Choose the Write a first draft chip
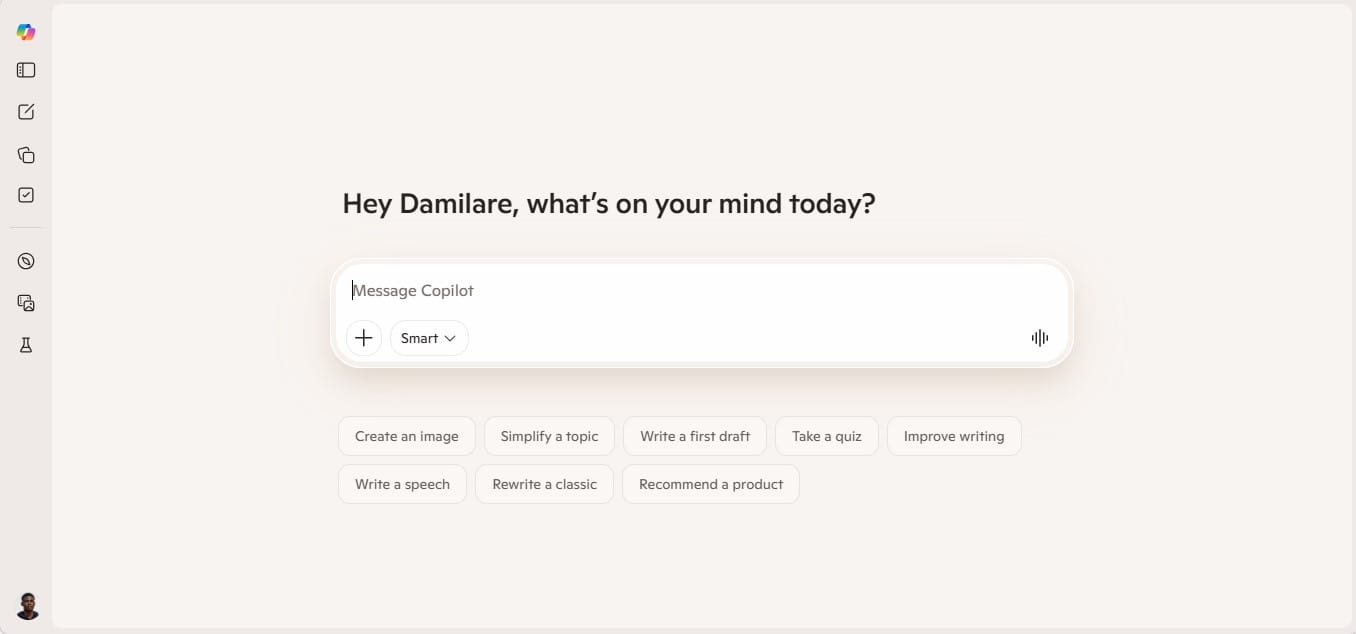1356x634 pixels. (x=695, y=436)
